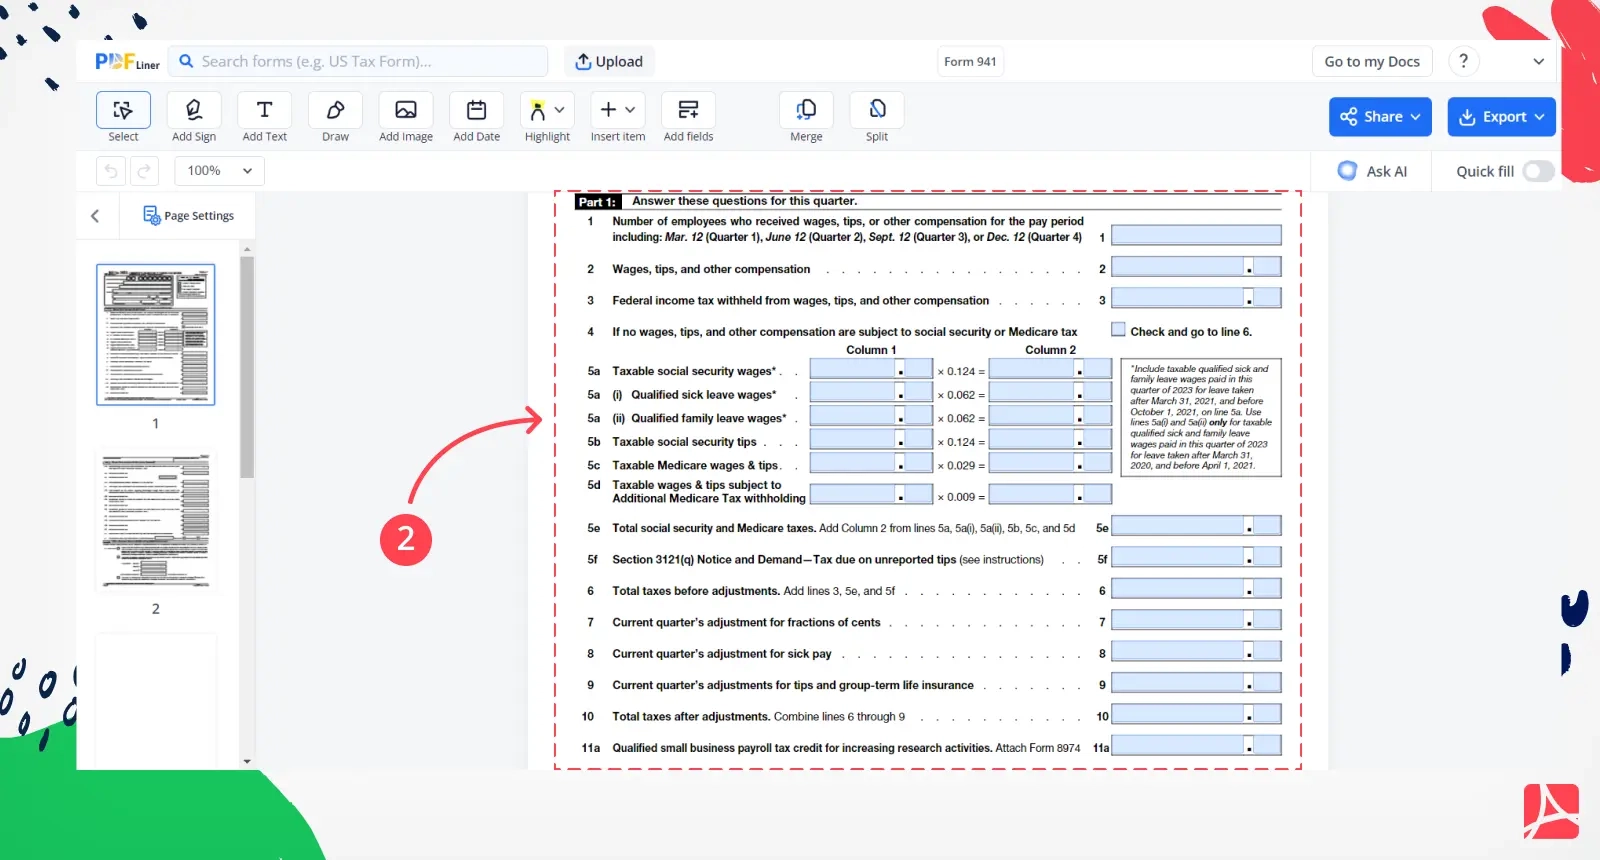Expand the Insert item dropdown arrow
The width and height of the screenshot is (1600, 860).
coord(630,110)
